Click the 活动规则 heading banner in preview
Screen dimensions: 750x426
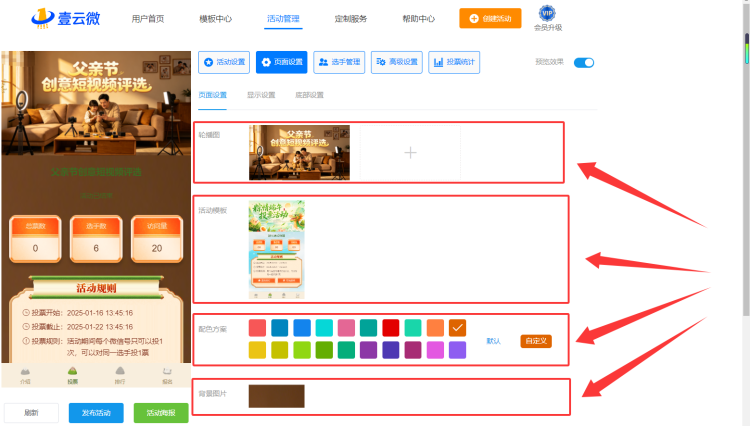(x=96, y=288)
